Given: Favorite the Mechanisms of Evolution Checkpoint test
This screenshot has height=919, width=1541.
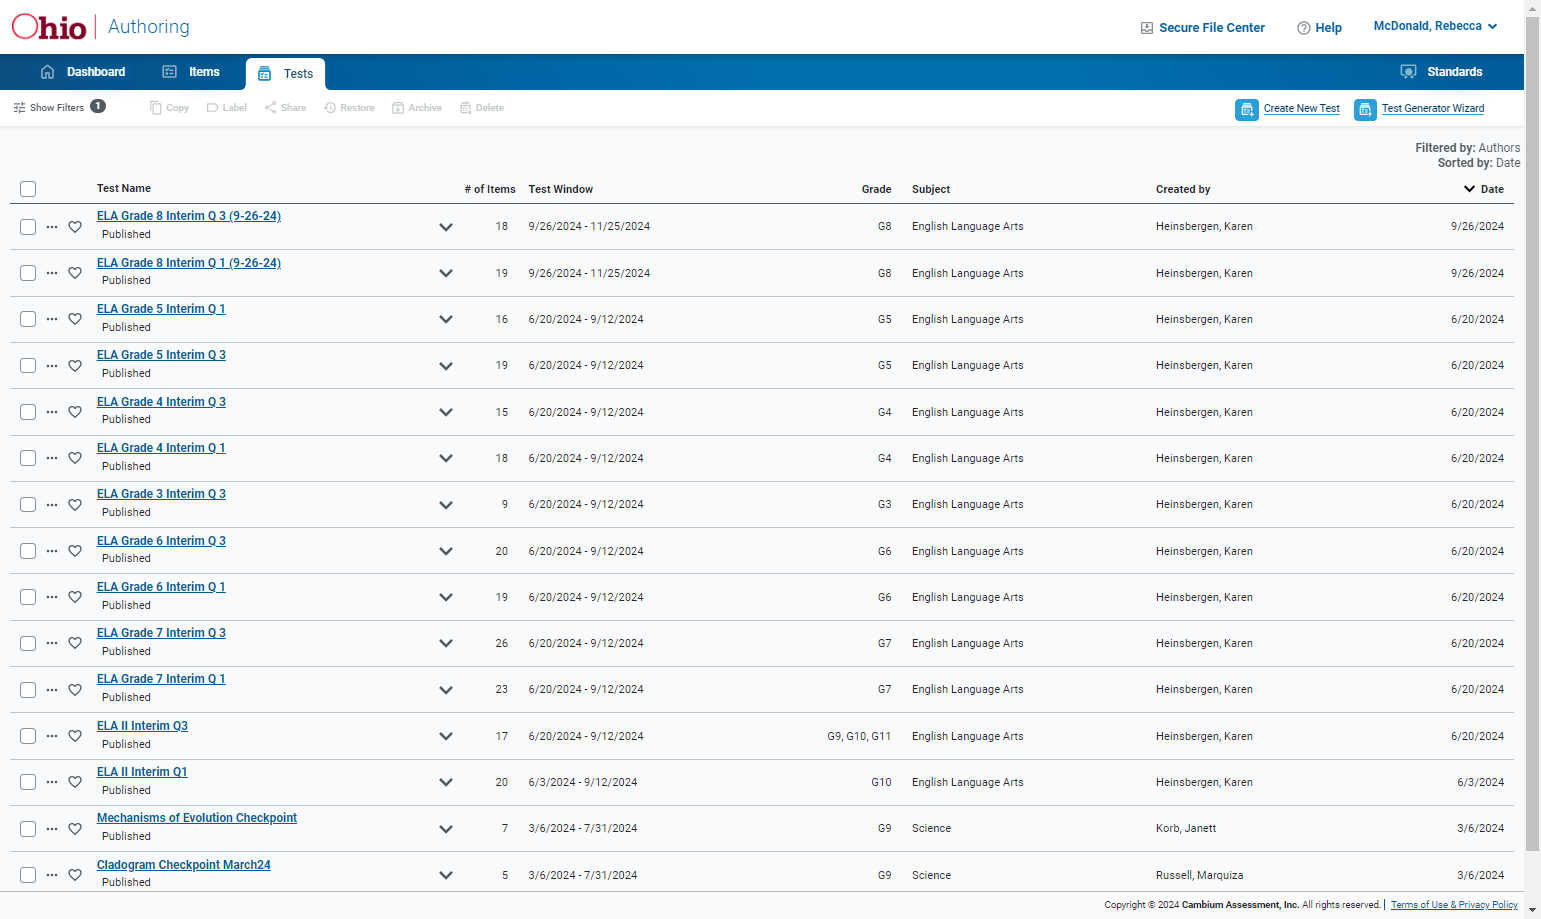Looking at the screenshot, I should (75, 829).
